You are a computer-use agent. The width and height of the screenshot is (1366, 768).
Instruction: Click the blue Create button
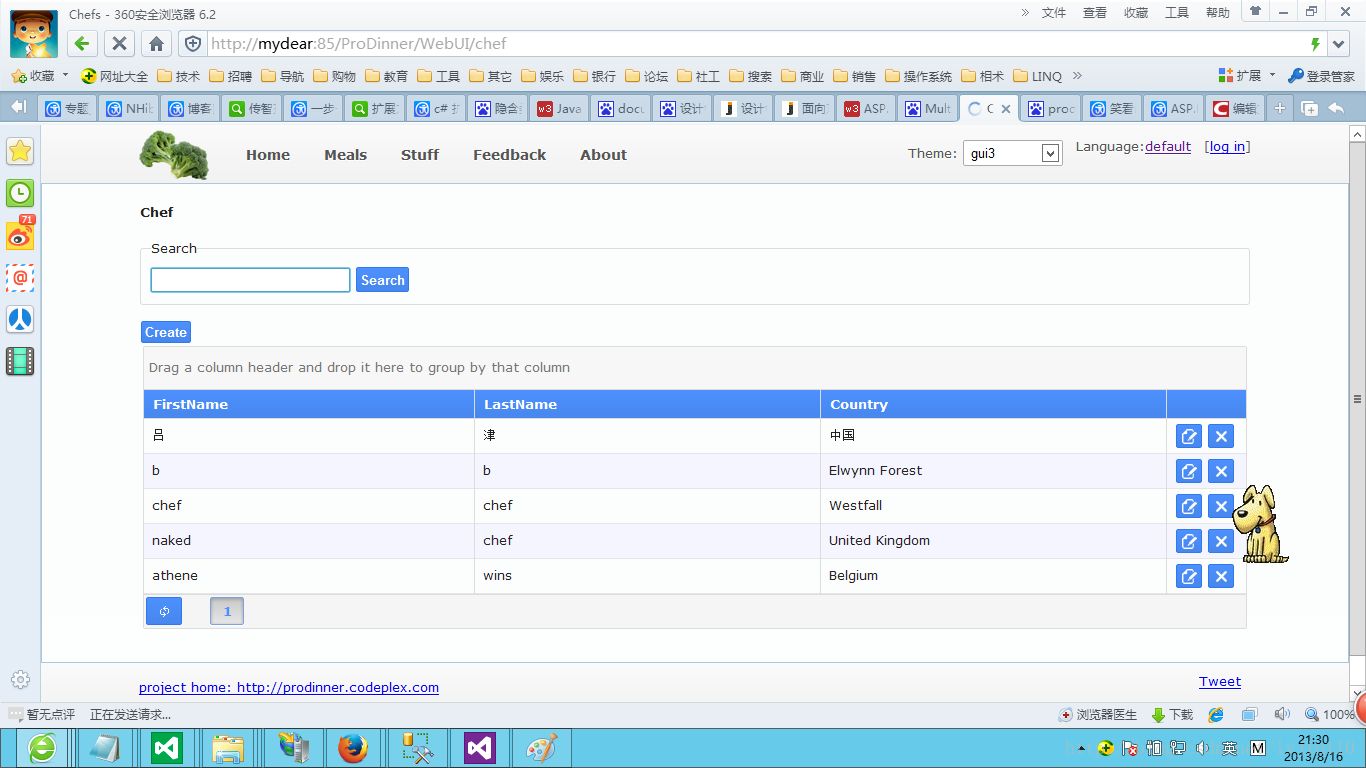pos(166,332)
